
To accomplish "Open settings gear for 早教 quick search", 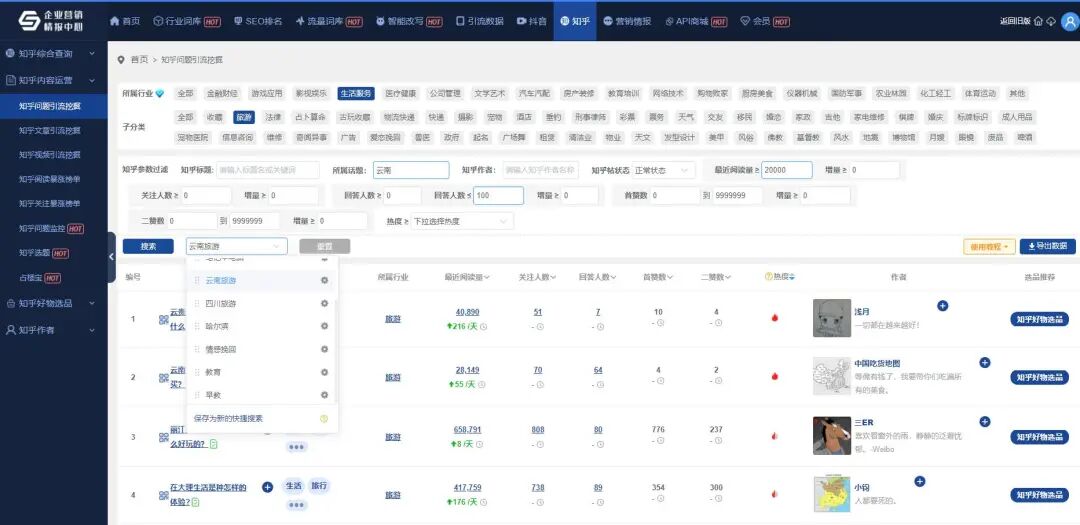I will click(324, 395).
